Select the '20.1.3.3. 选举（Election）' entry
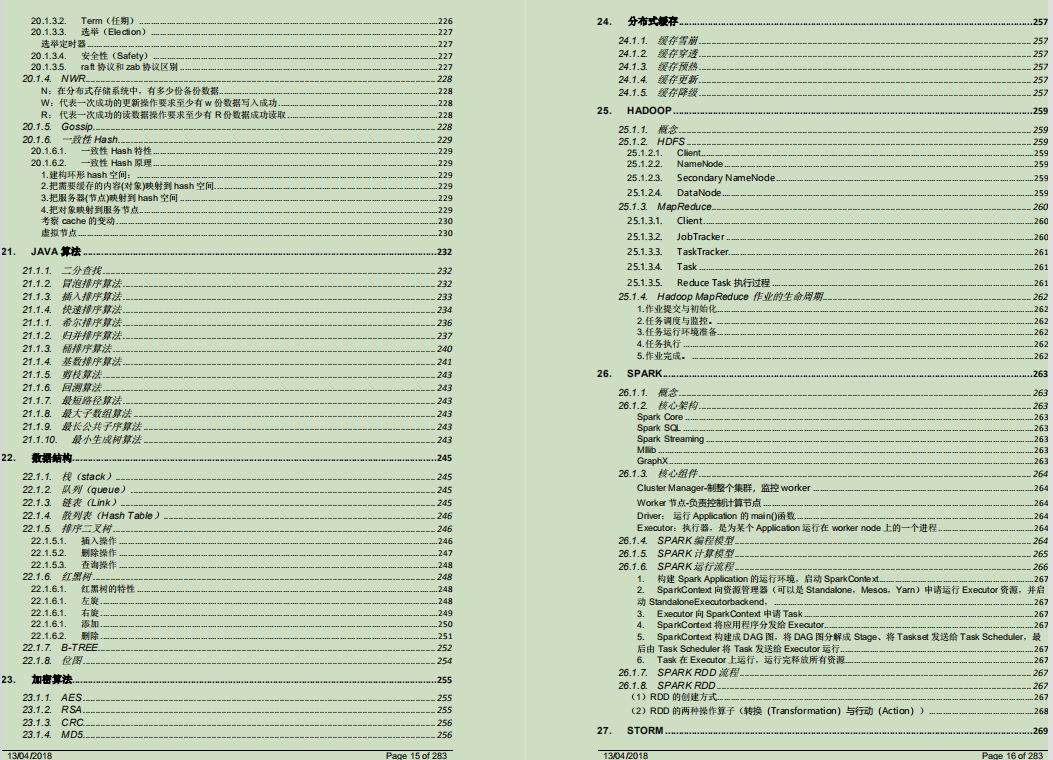This screenshot has width=1053, height=760. click(x=242, y=32)
